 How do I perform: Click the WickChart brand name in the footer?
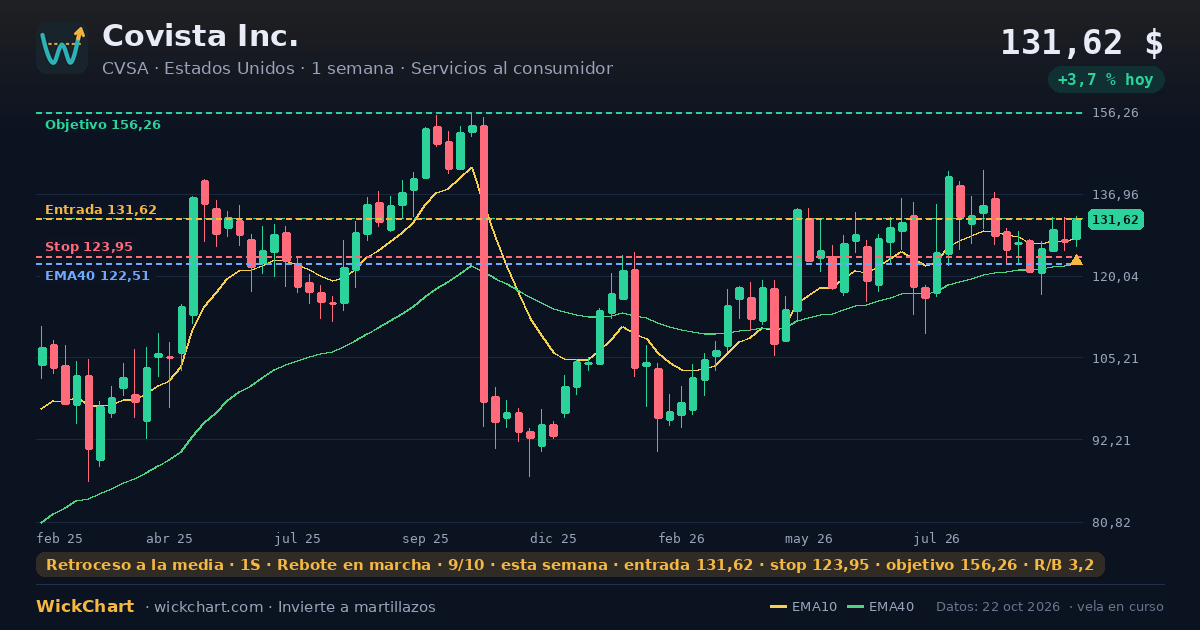coord(85,607)
